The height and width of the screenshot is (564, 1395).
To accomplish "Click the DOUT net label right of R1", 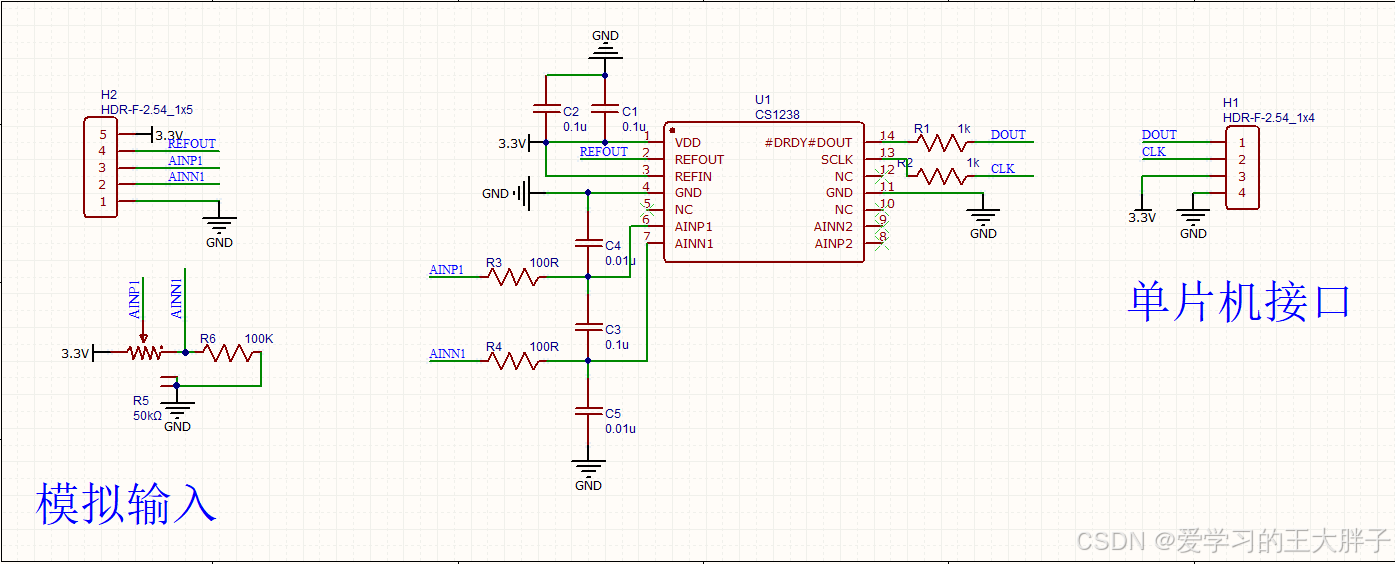I will (x=1008, y=135).
